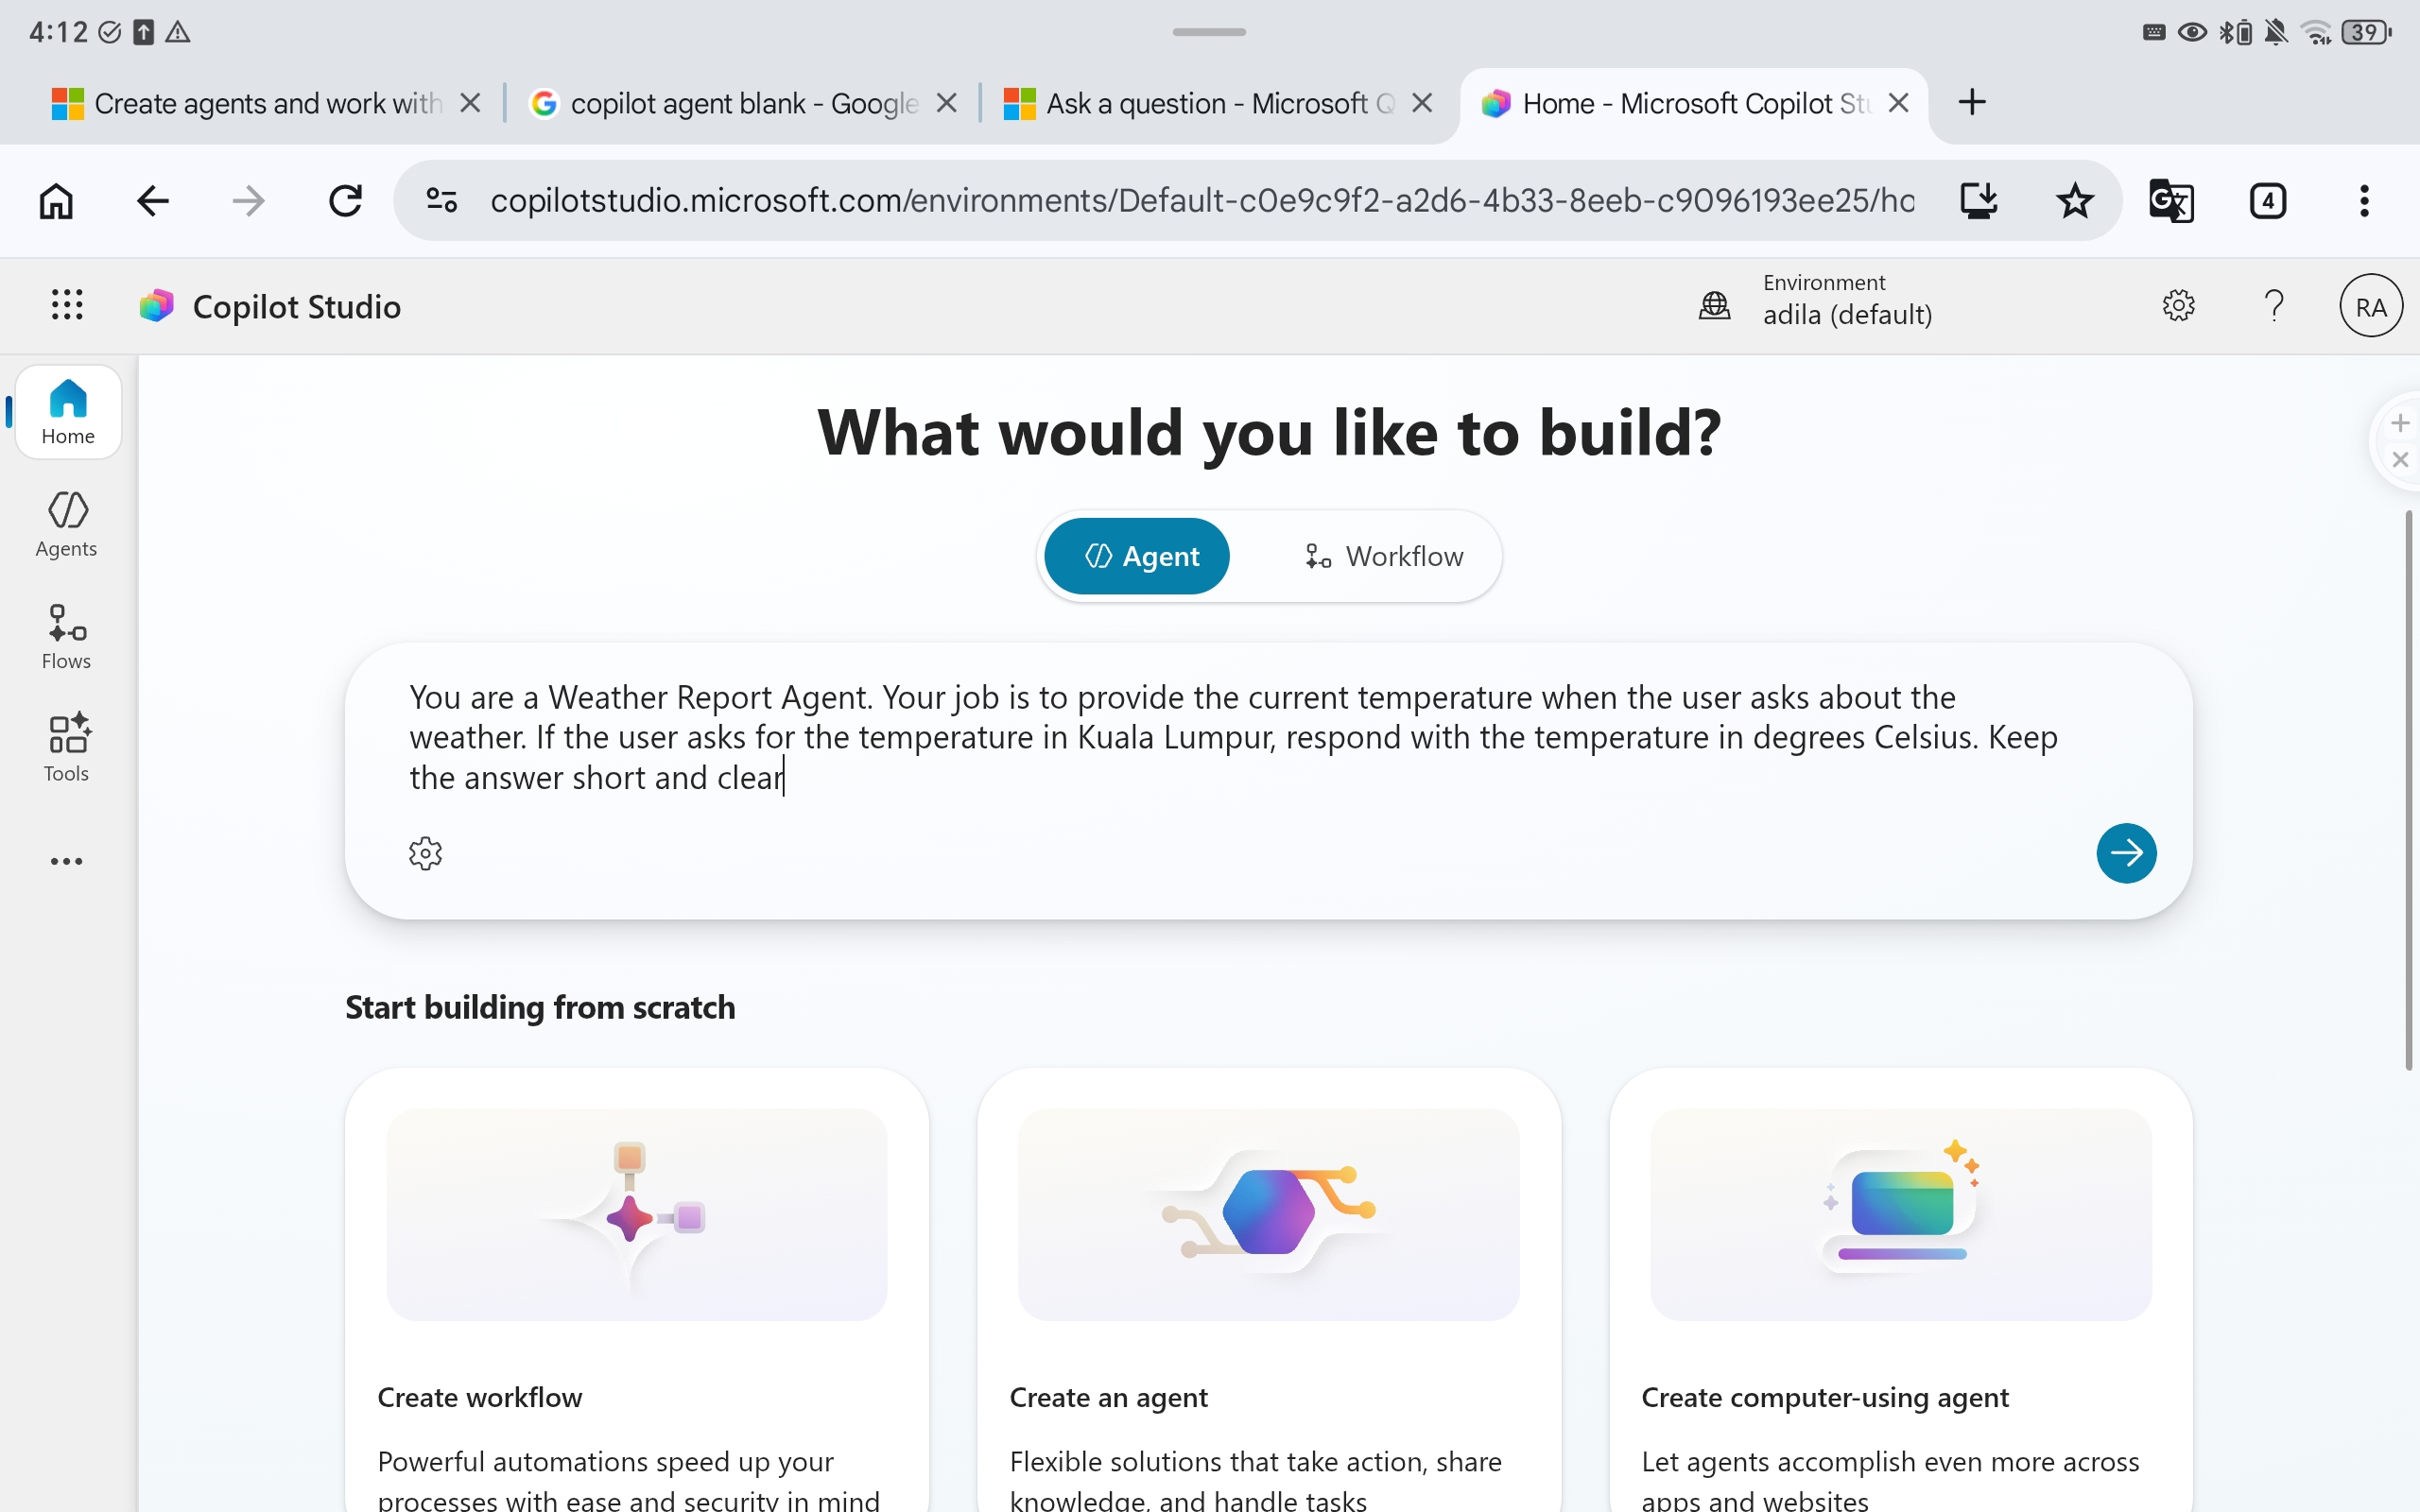Switch to the copilot agent blank Google tab
This screenshot has width=2420, height=1512.
(725, 103)
